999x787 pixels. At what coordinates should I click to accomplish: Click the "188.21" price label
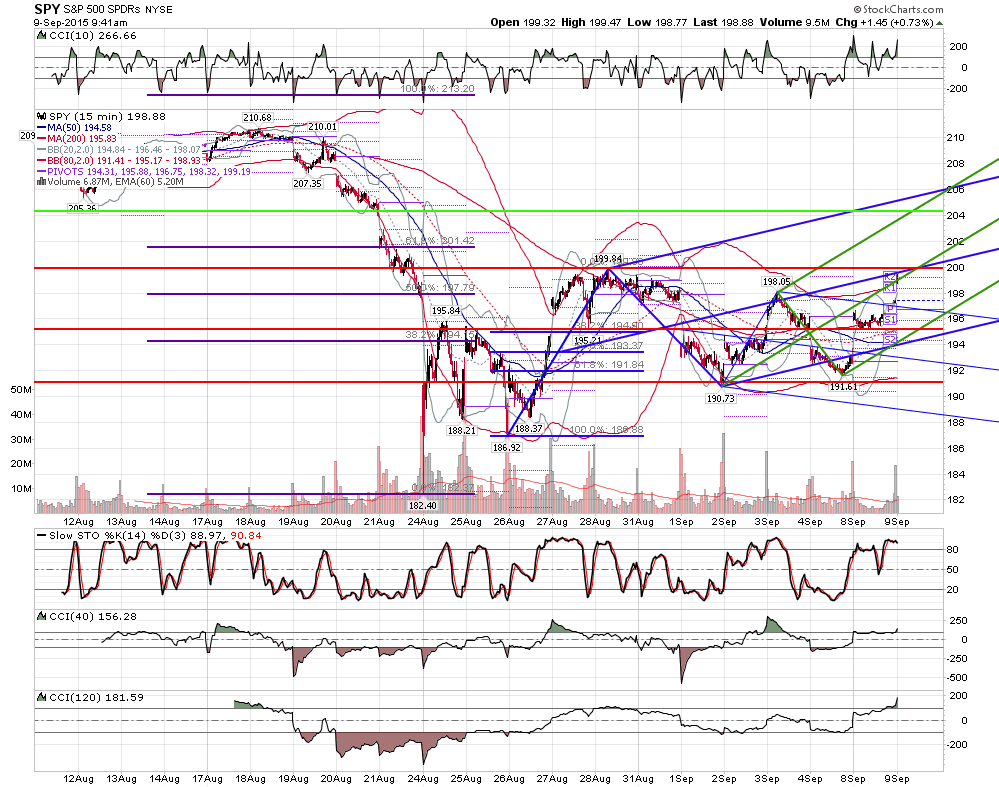click(462, 430)
